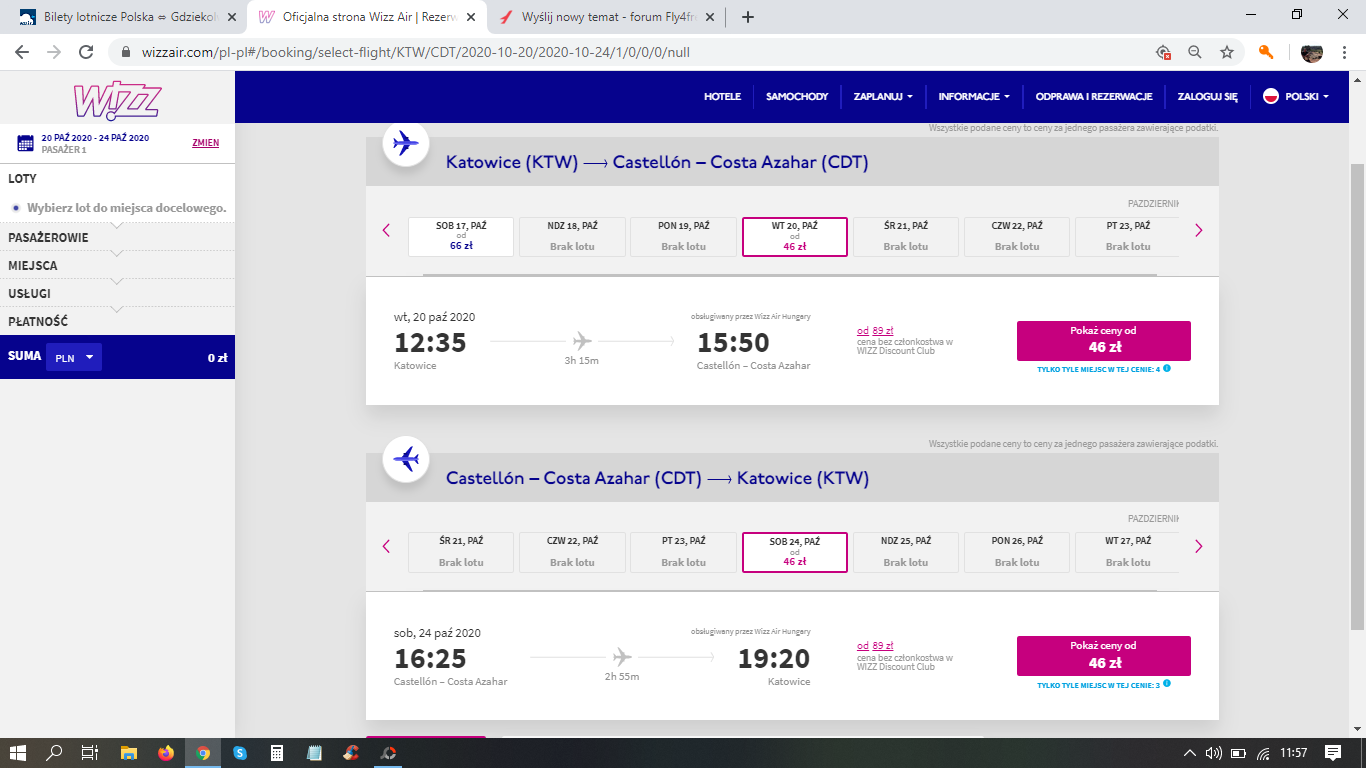The image size is (1366, 768).
Task: Expand the PŁATNOŚĆ section
Action: (117, 321)
